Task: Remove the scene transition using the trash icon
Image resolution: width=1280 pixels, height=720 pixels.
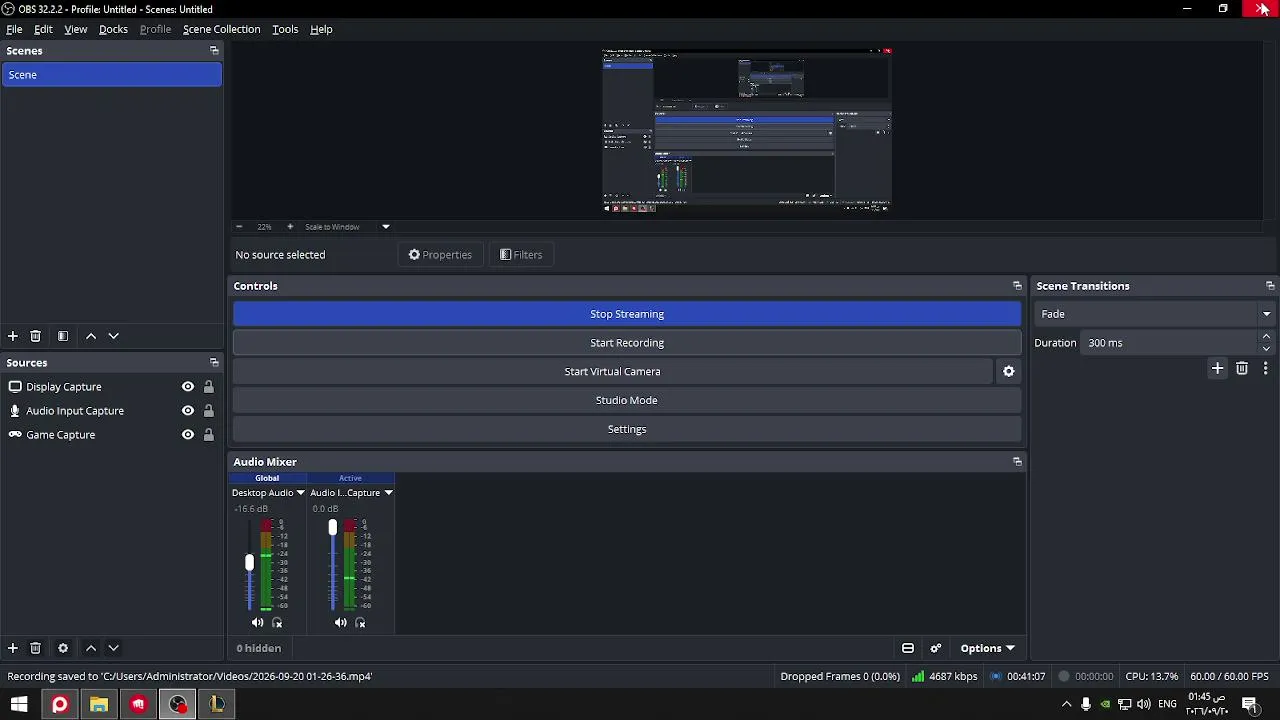Action: click(x=1242, y=368)
